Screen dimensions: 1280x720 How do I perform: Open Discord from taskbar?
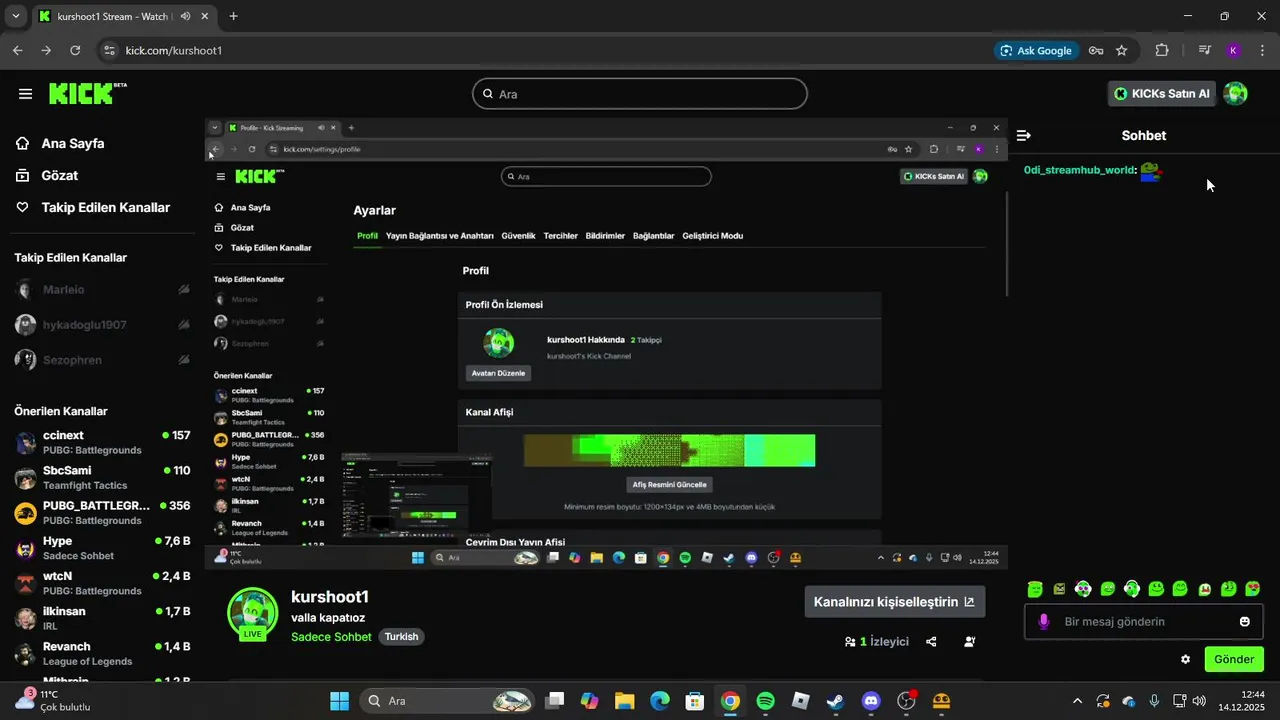tap(871, 701)
